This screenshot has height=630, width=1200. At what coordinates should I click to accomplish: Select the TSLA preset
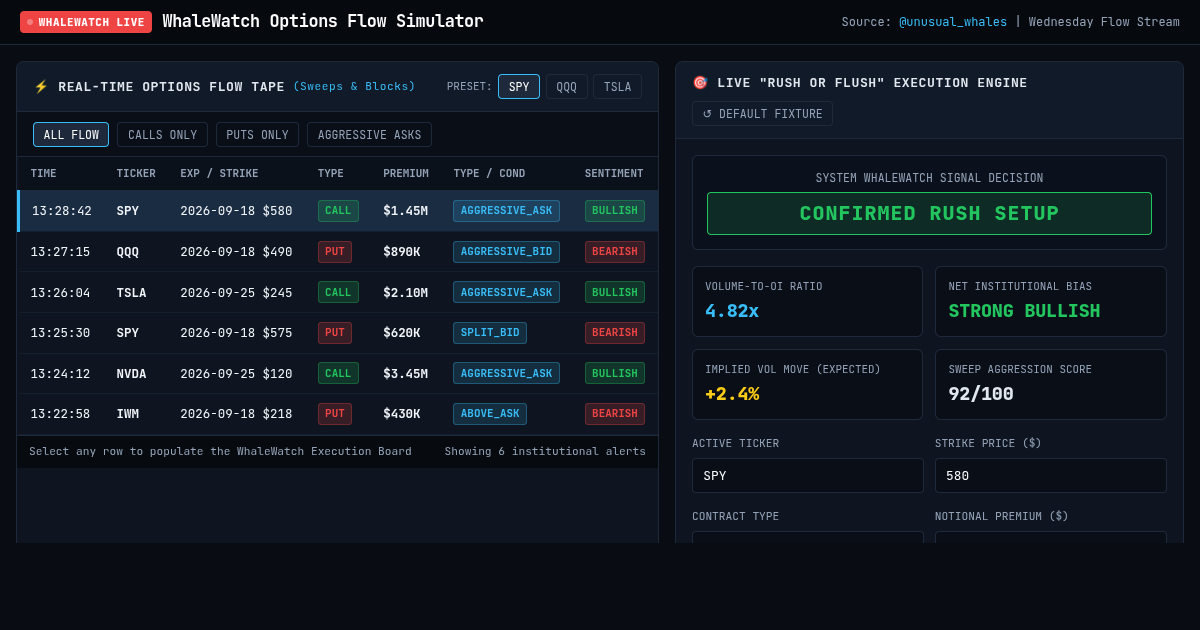pyautogui.click(x=617, y=87)
